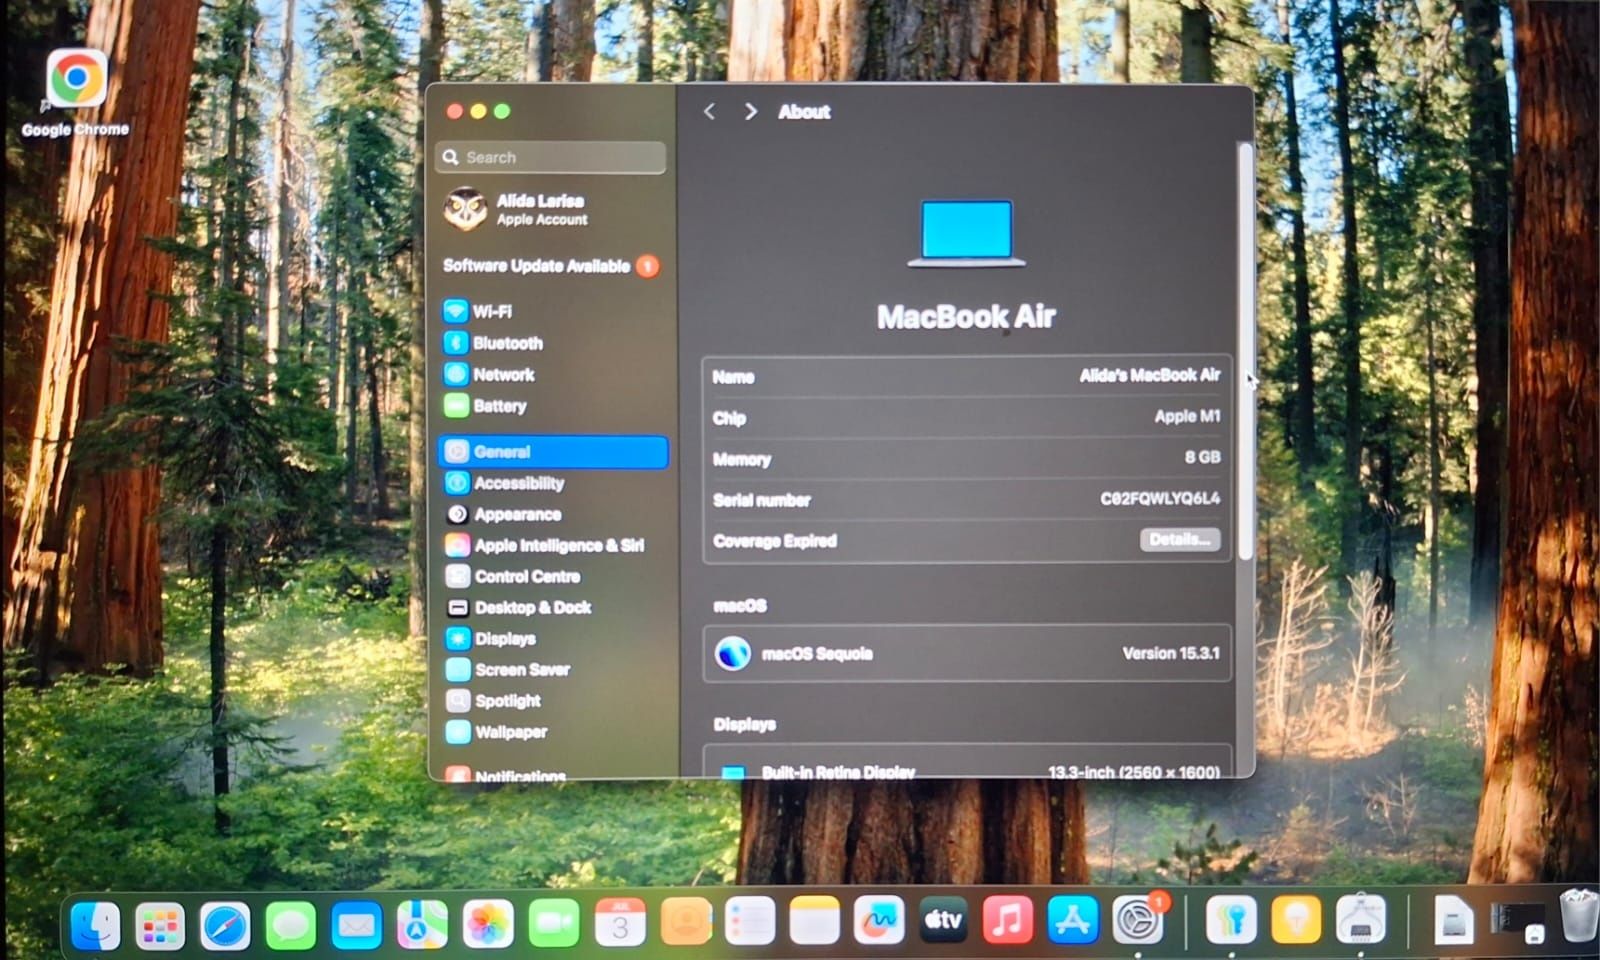
Task: Open Mail app in the dock
Action: click(x=356, y=925)
